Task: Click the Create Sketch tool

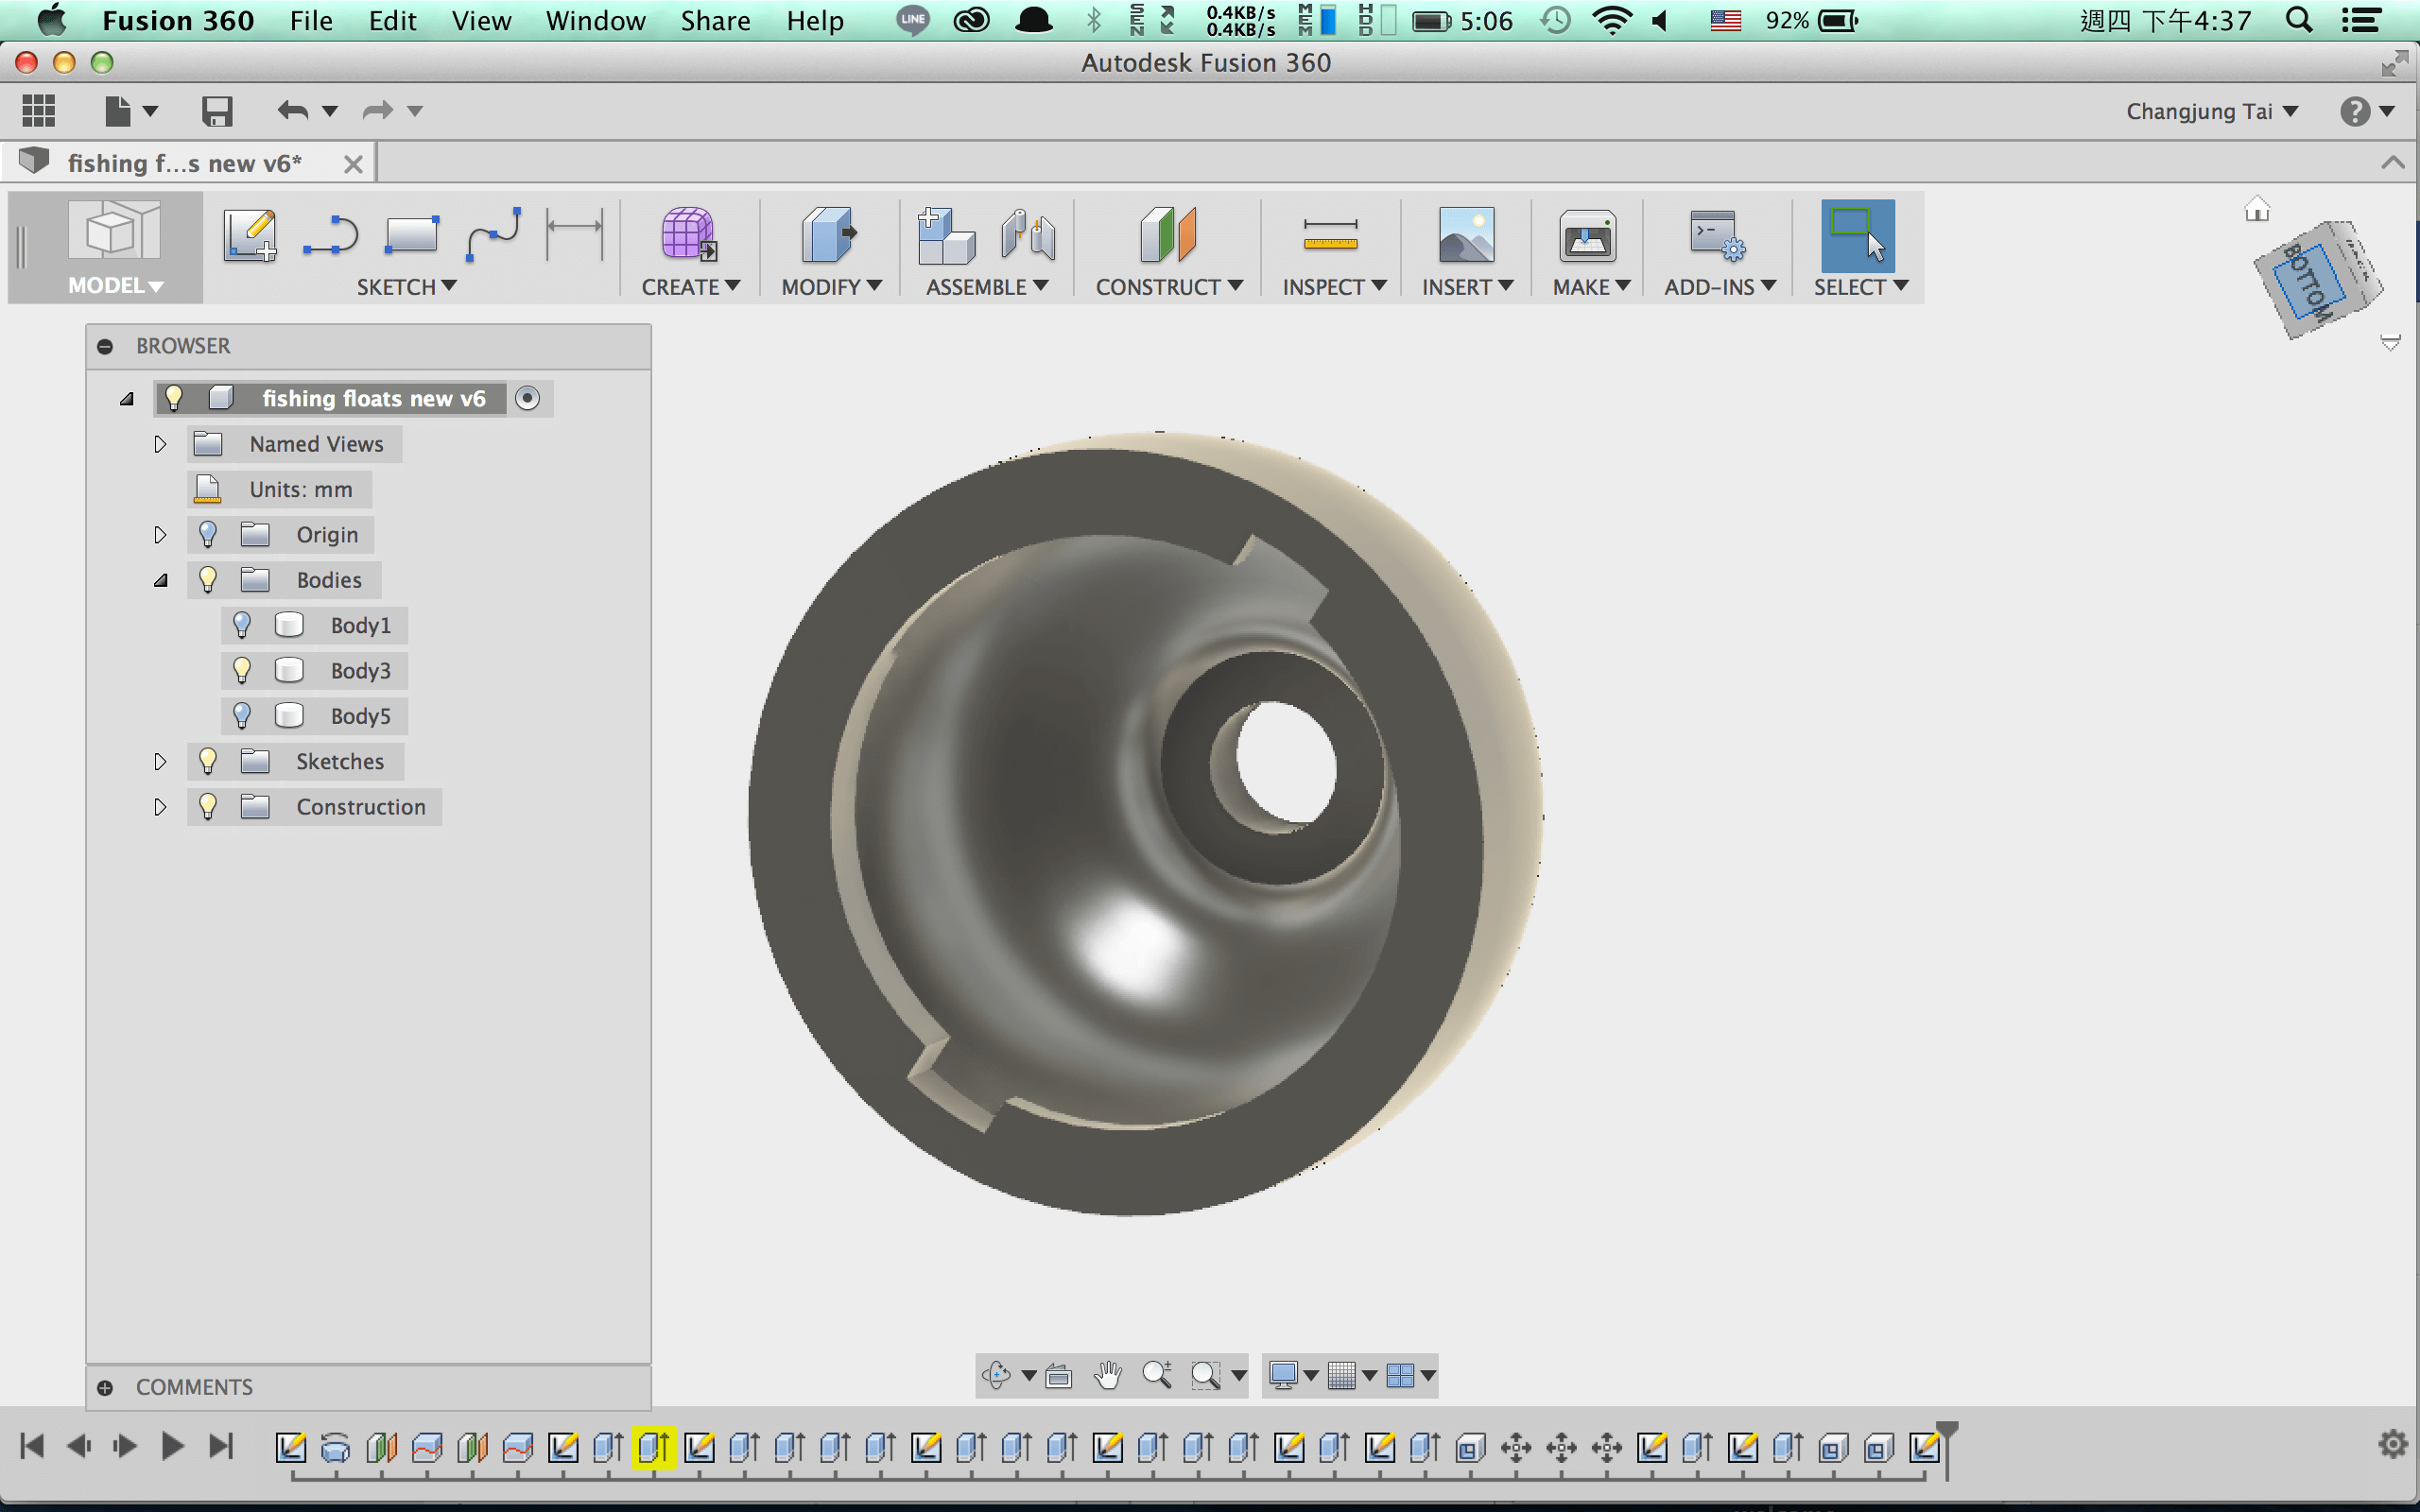Action: click(x=250, y=236)
